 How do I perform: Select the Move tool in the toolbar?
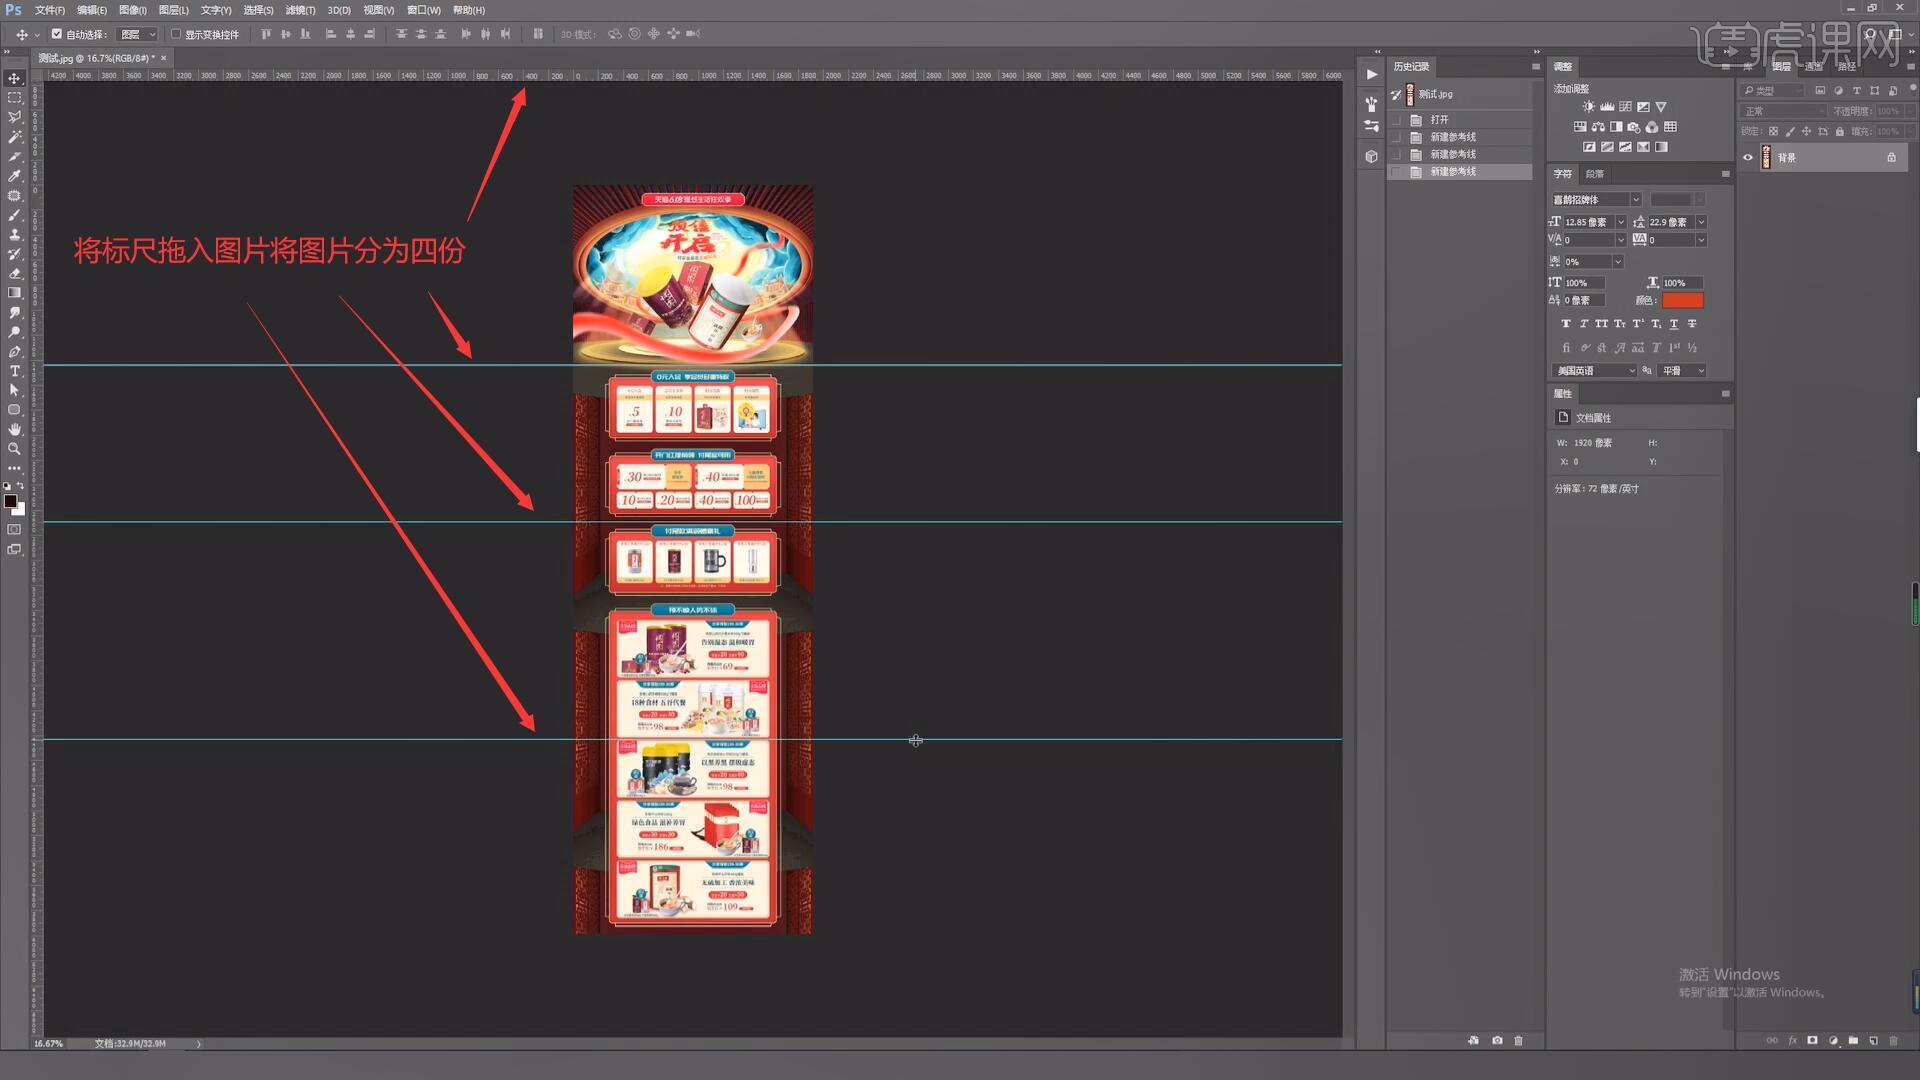coord(14,78)
